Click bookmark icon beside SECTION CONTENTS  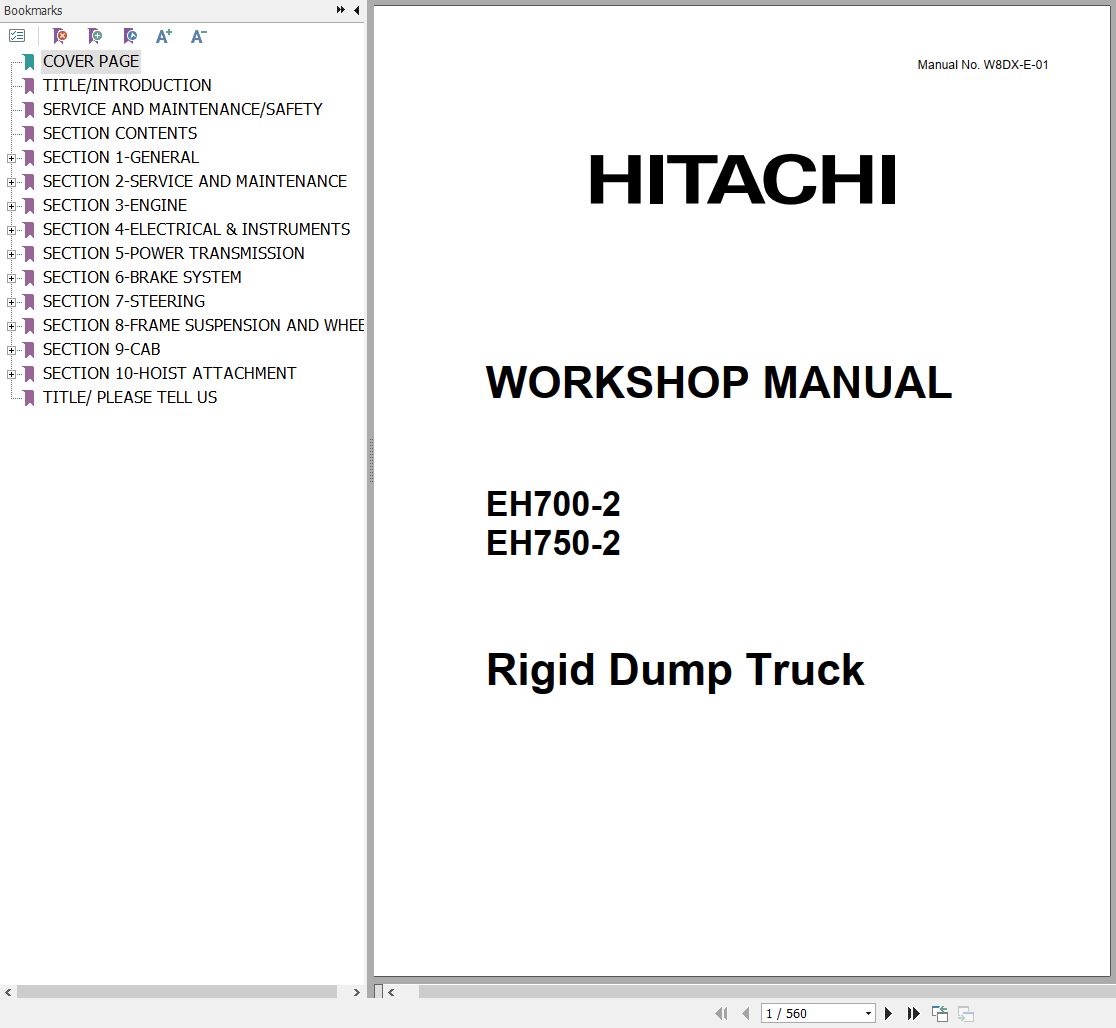pyautogui.click(x=29, y=134)
